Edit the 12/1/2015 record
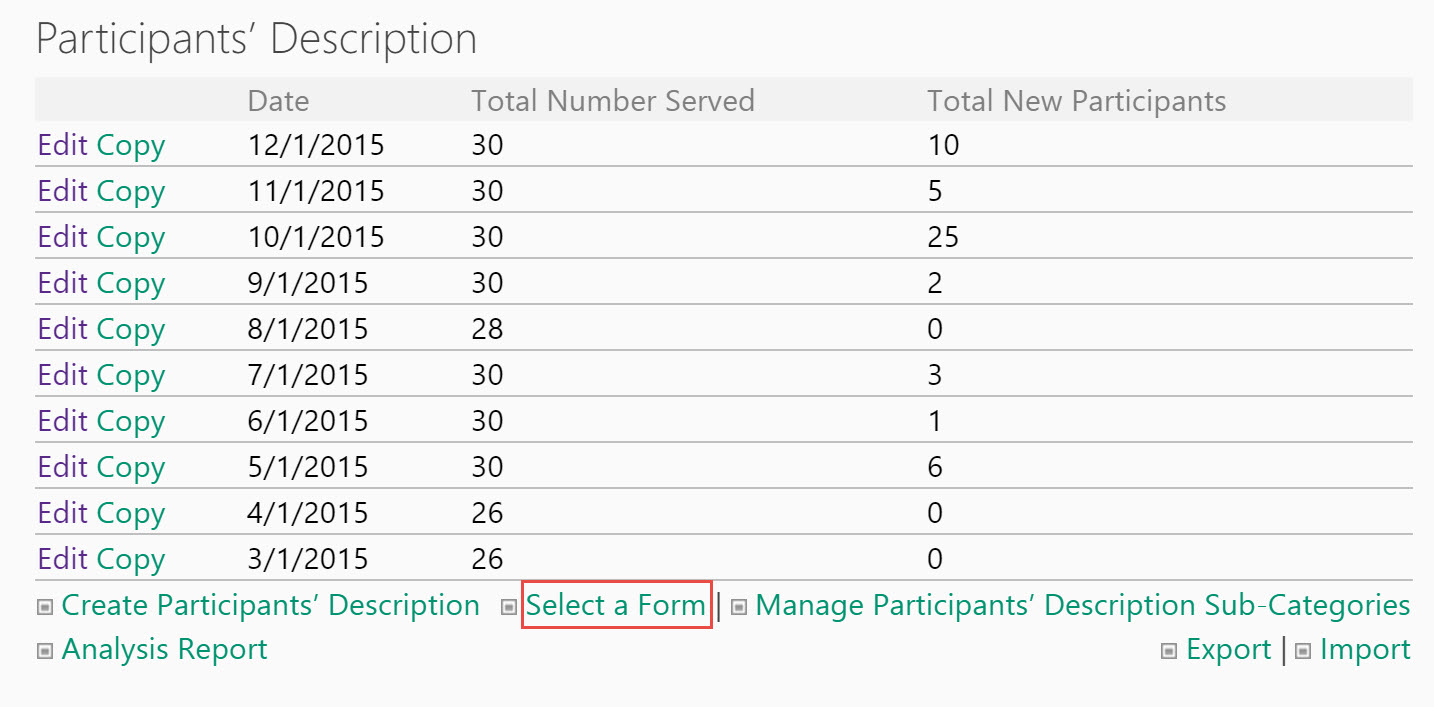1434x707 pixels. [62, 145]
